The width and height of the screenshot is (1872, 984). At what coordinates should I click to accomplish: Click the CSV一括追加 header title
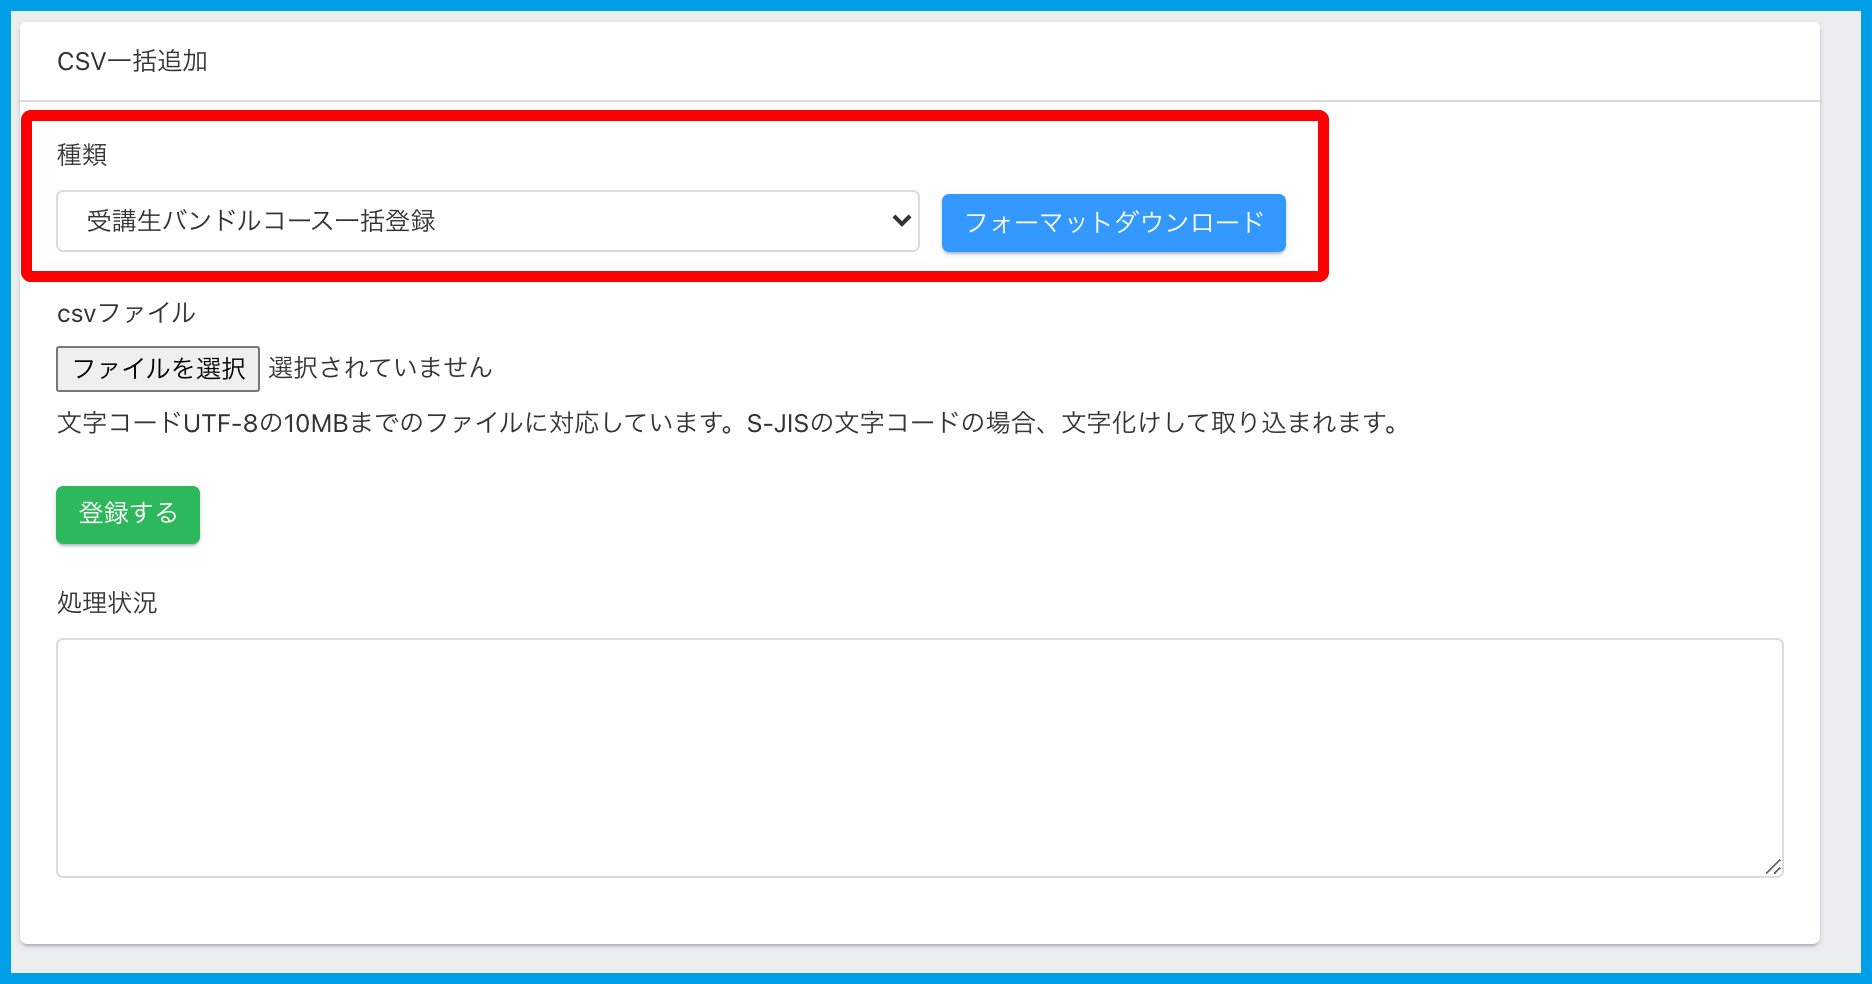pos(132,62)
